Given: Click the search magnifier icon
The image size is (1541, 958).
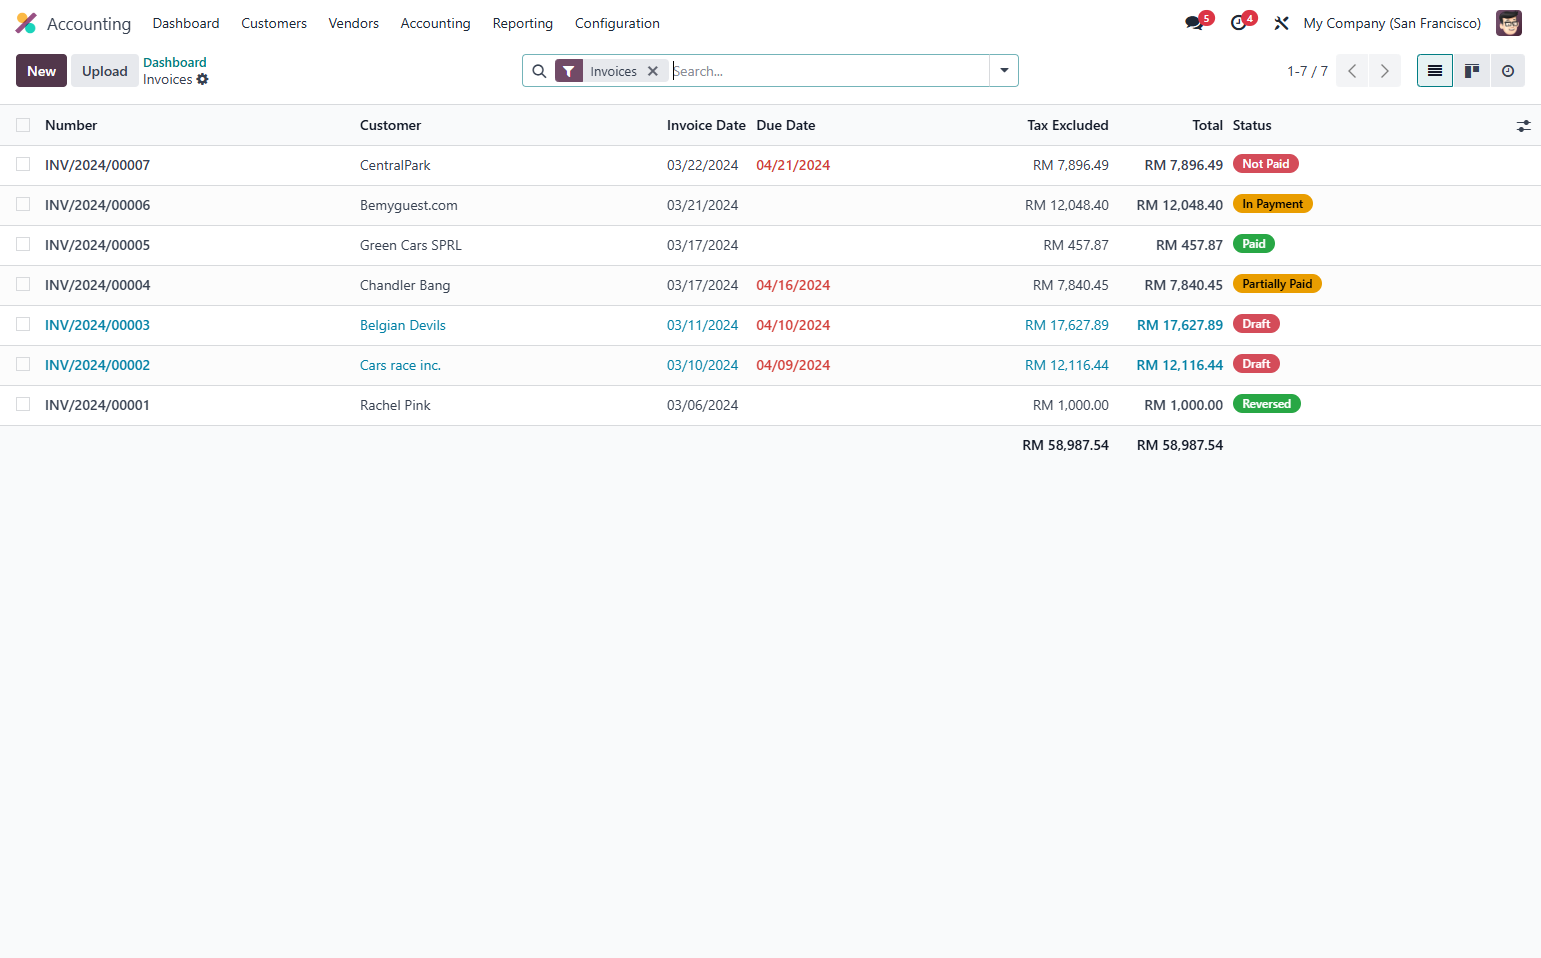Looking at the screenshot, I should tap(539, 71).
